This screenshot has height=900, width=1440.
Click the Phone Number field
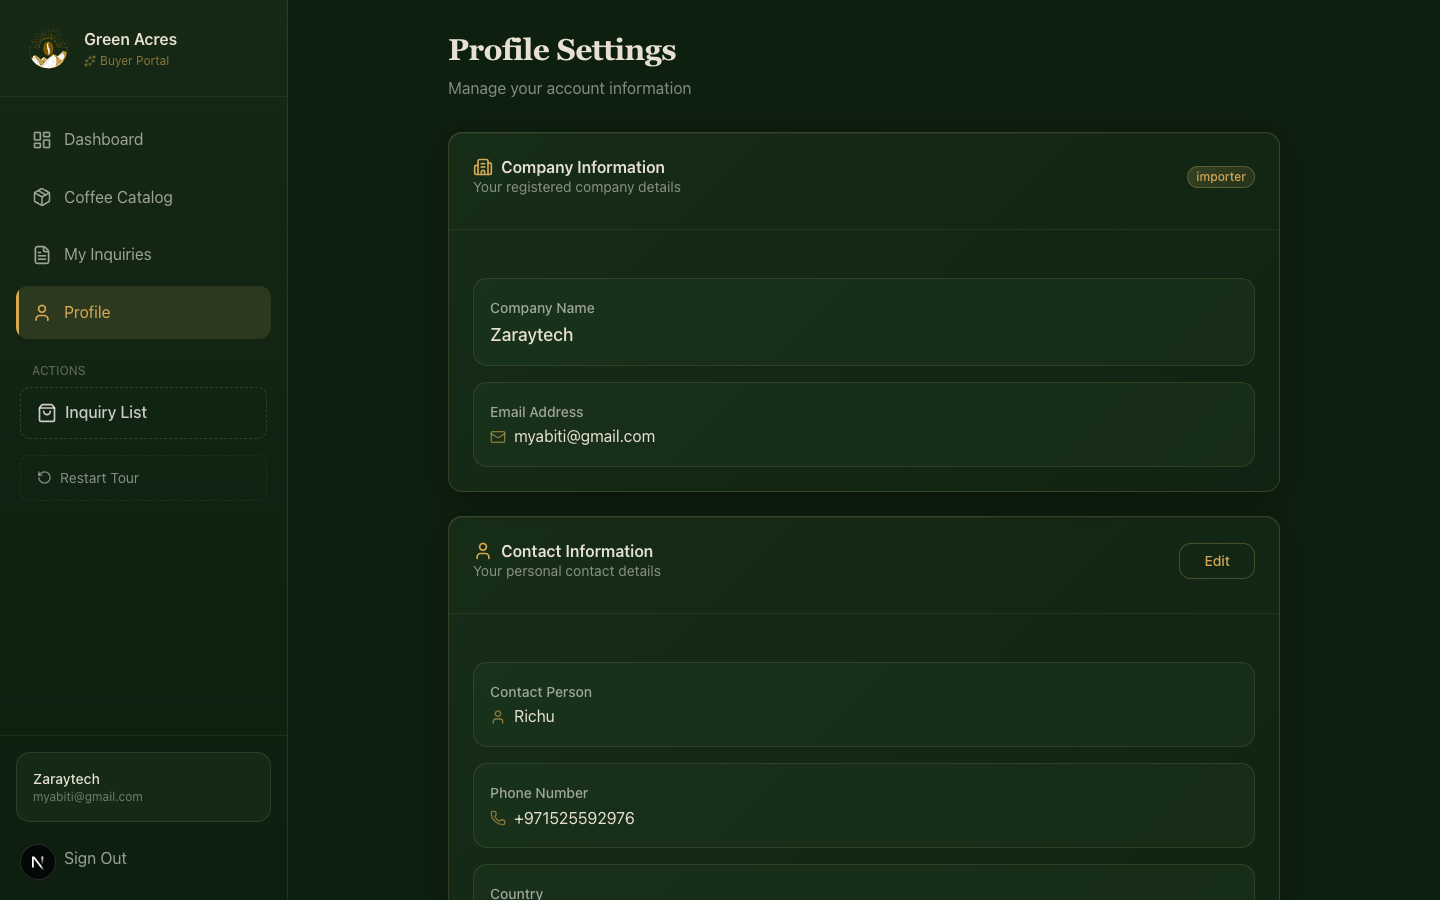tap(864, 806)
